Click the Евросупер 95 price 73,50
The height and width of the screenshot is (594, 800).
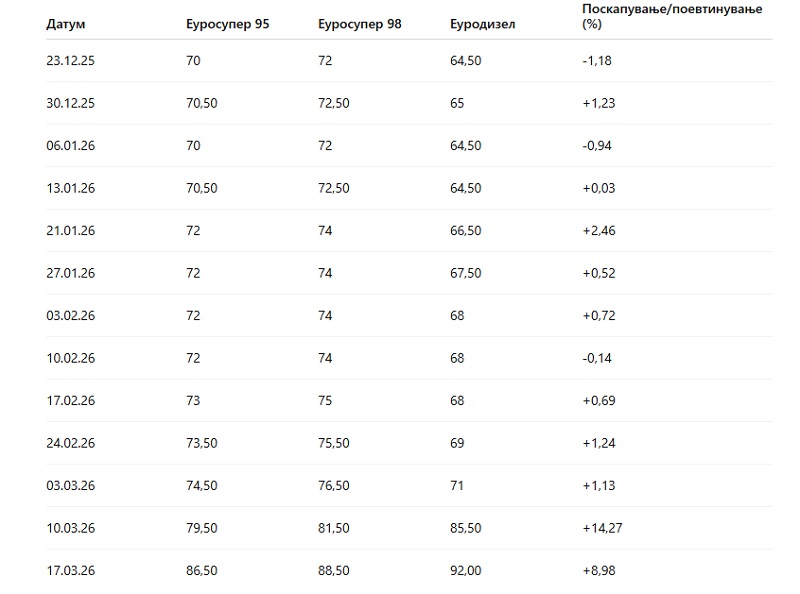[202, 443]
